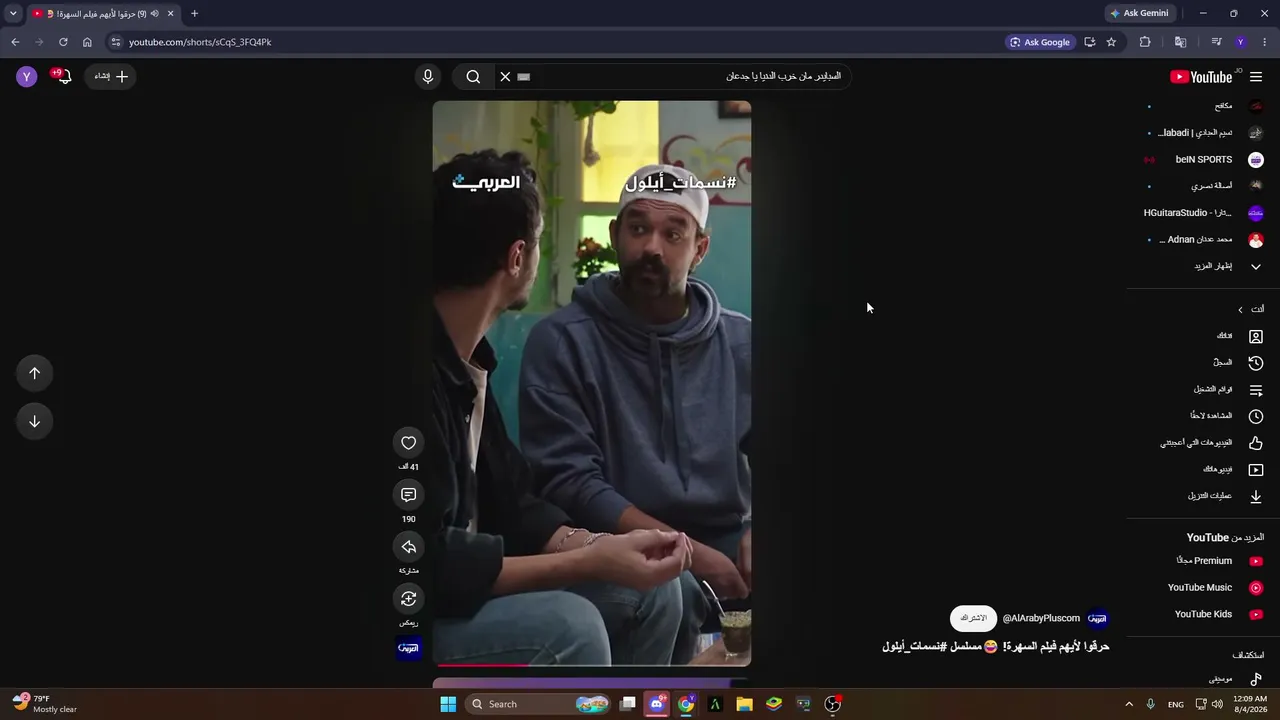Open File Explorer from the taskbar
This screenshot has width=1280, height=720.
coord(744,704)
